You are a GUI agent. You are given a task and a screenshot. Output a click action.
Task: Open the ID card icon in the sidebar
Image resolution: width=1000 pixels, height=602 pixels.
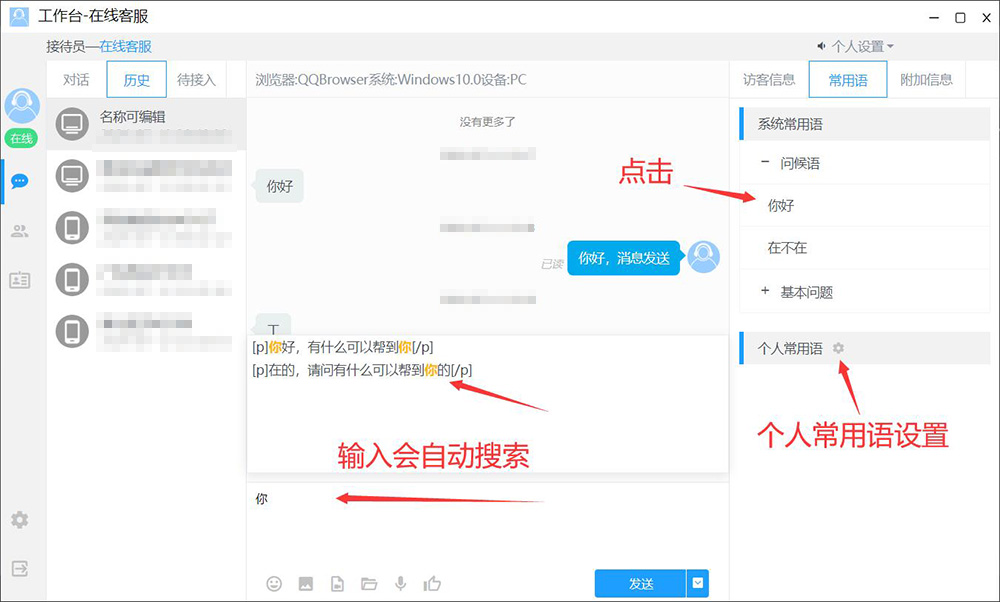tap(20, 281)
